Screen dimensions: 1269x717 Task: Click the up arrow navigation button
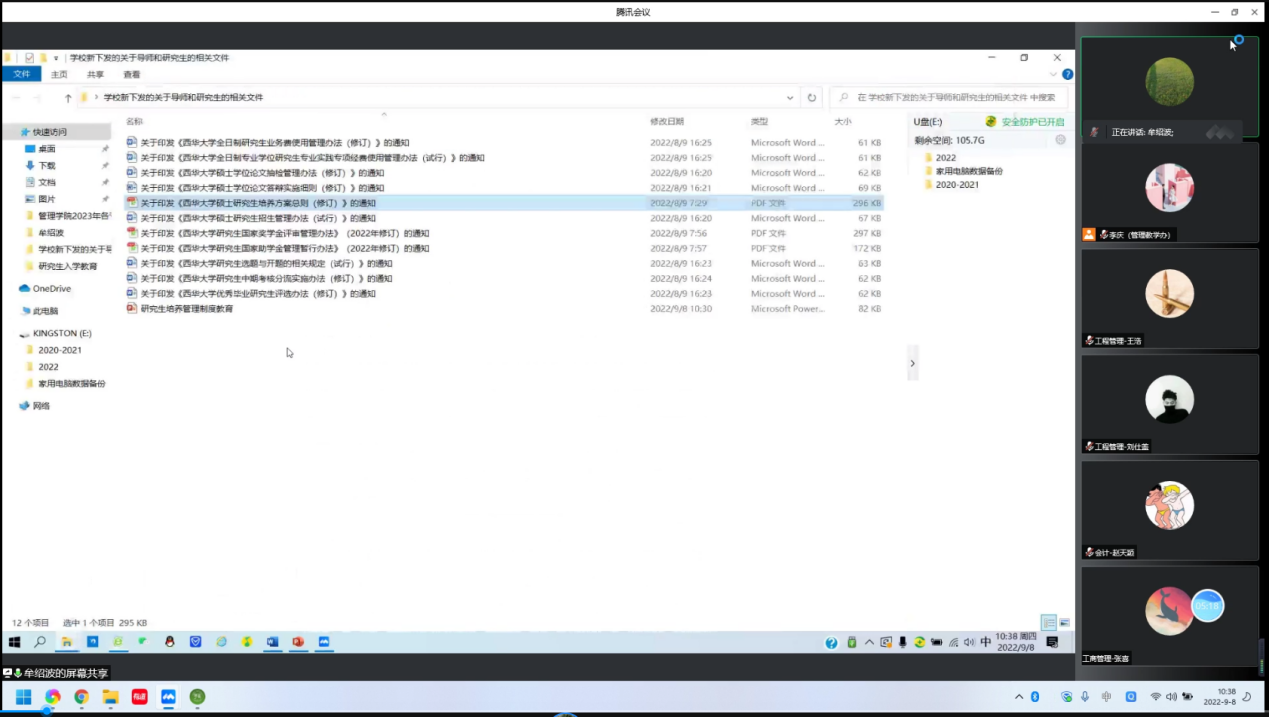[68, 98]
